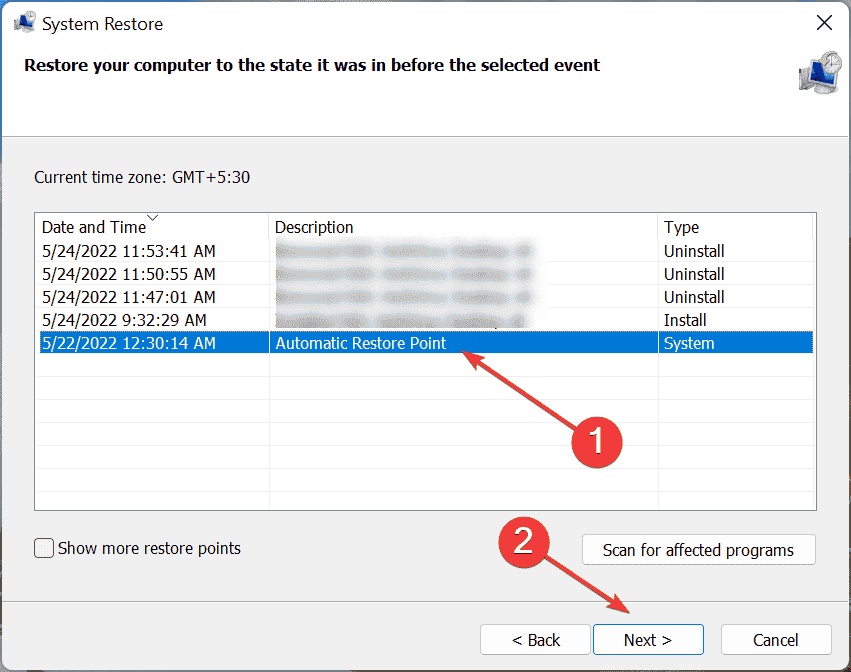Select the 9:32:29 AM Install restore point
The image size is (851, 672).
(x=426, y=320)
